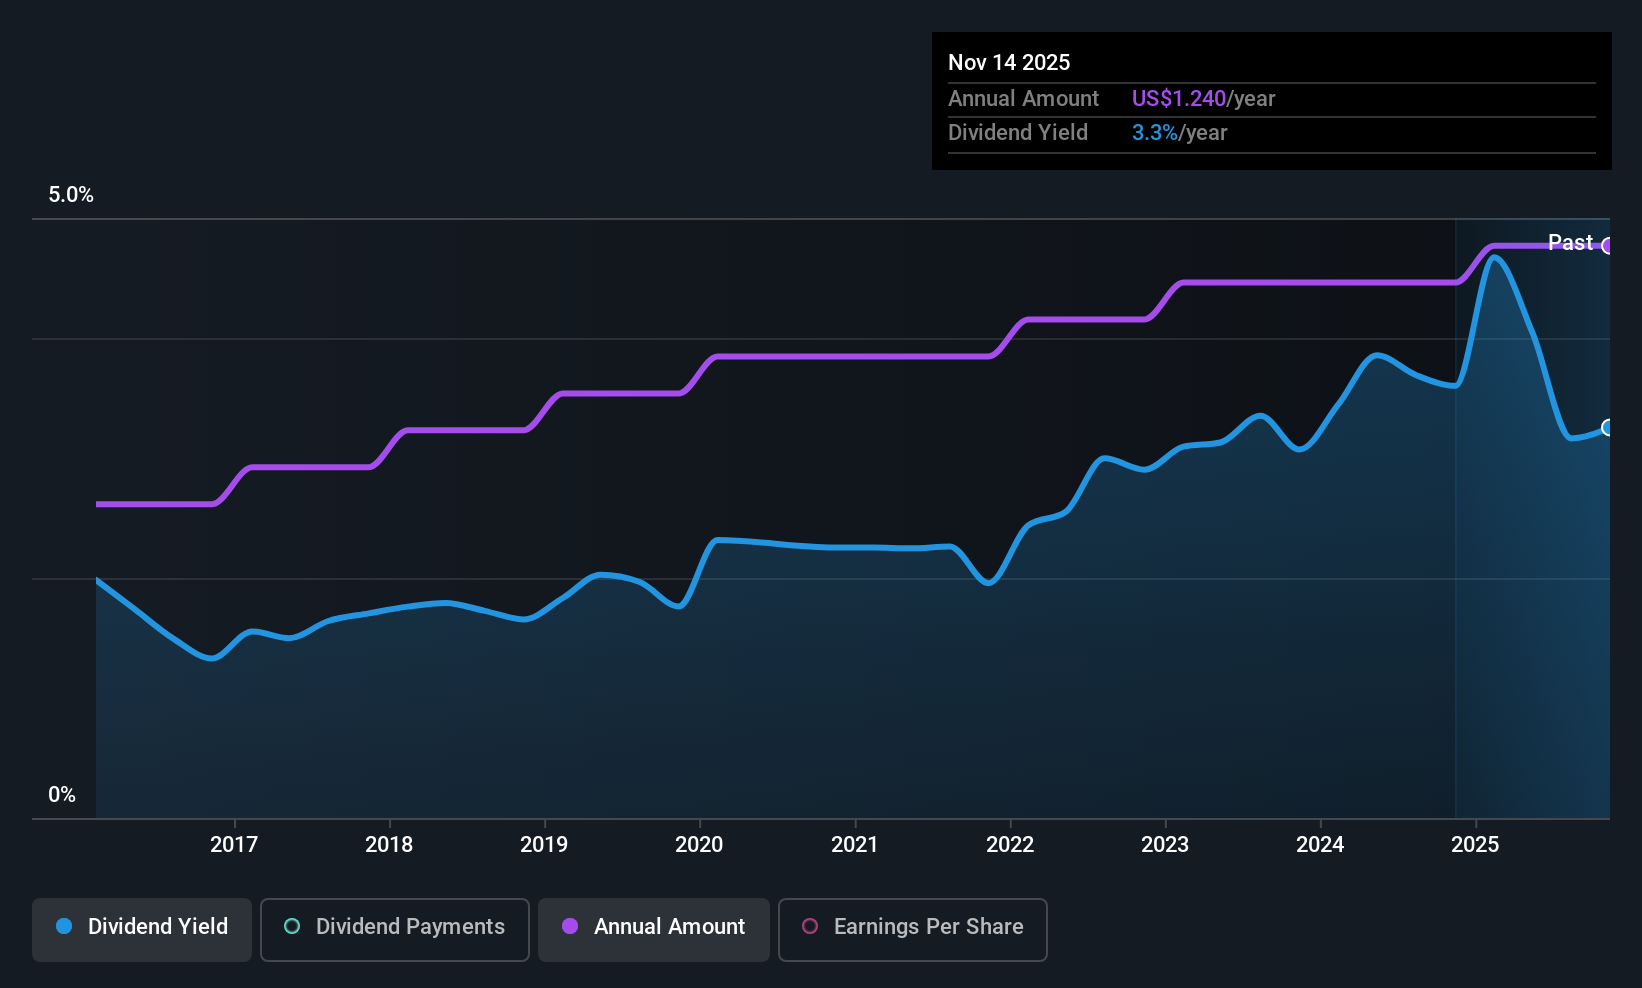The width and height of the screenshot is (1642, 988).
Task: Click the Dividend Yield tooltip row label
Action: [x=1018, y=132]
